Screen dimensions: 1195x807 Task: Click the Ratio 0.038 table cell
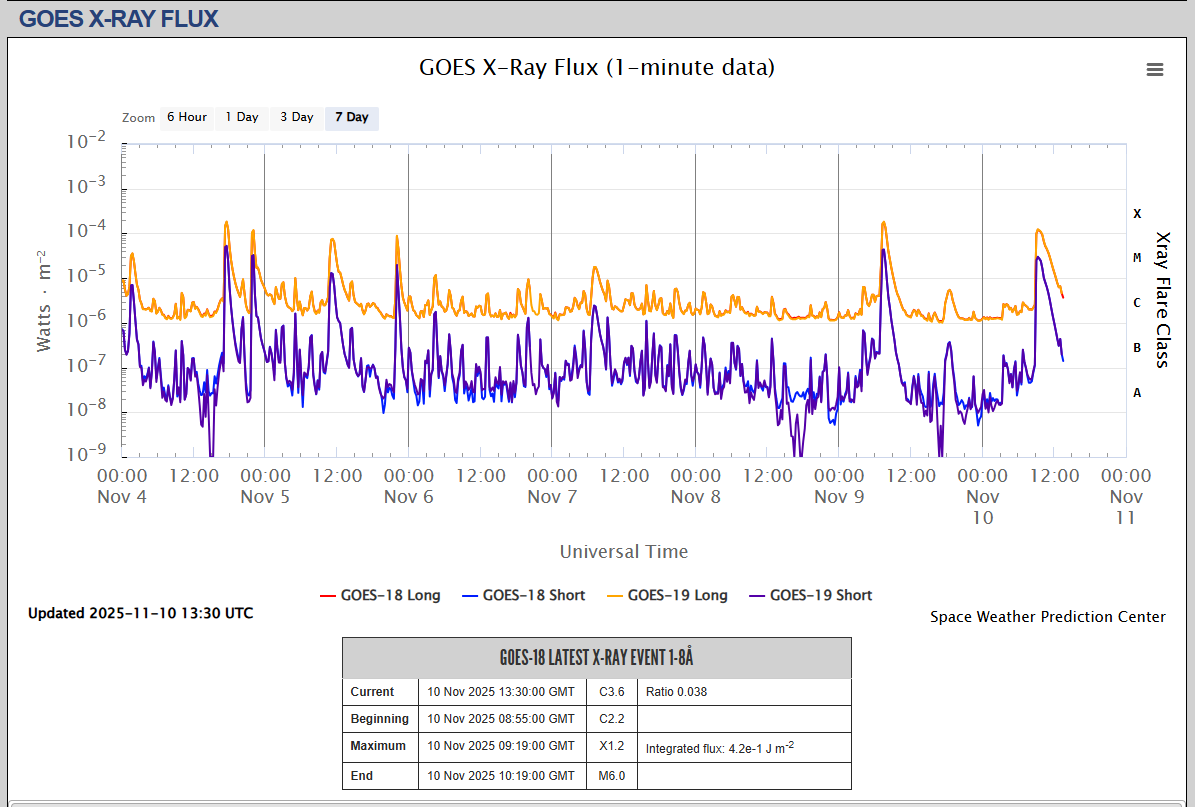[x=676, y=692]
